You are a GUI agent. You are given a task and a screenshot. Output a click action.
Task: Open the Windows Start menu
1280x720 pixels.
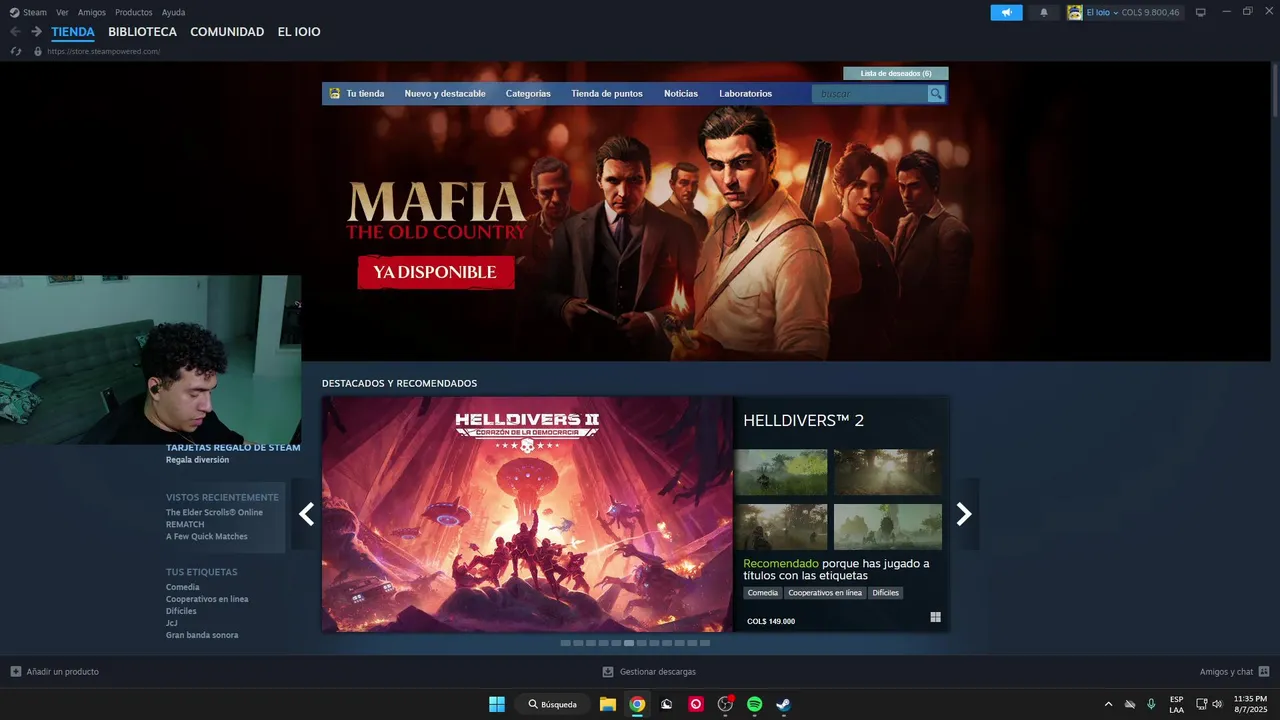(x=497, y=704)
